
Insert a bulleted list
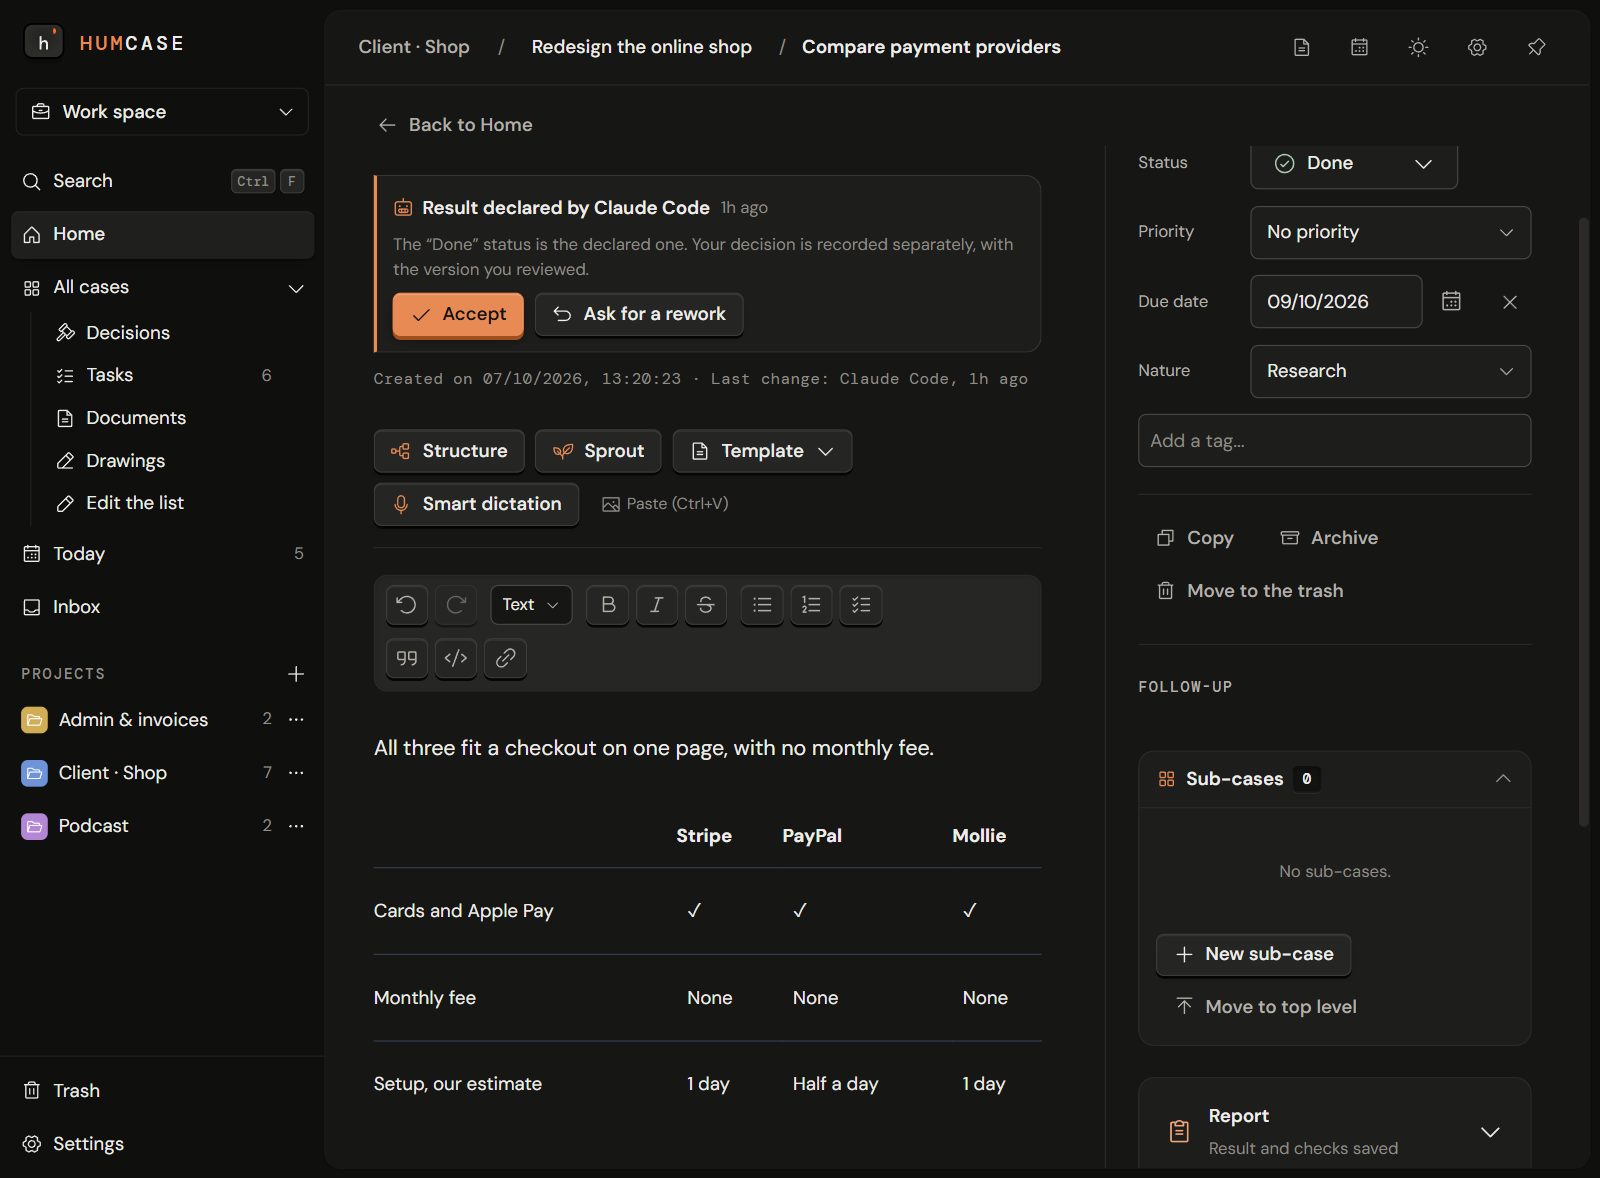click(762, 604)
